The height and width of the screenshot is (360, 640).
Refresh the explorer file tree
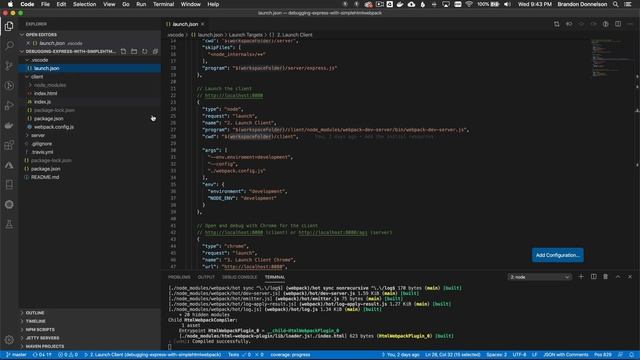(x=144, y=51)
